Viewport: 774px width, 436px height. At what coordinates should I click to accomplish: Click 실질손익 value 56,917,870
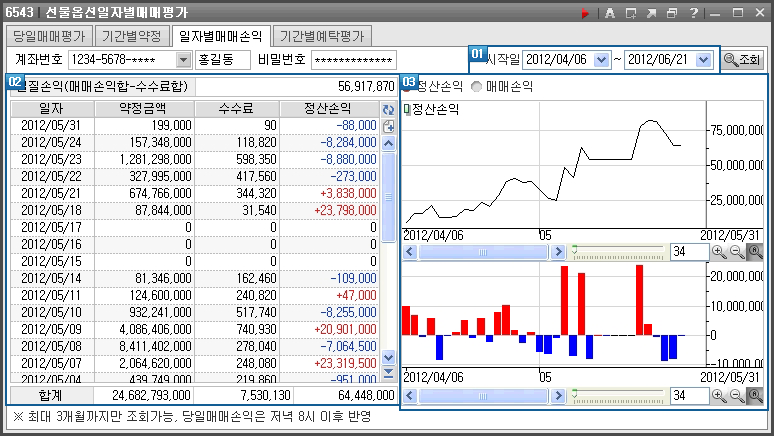point(366,87)
